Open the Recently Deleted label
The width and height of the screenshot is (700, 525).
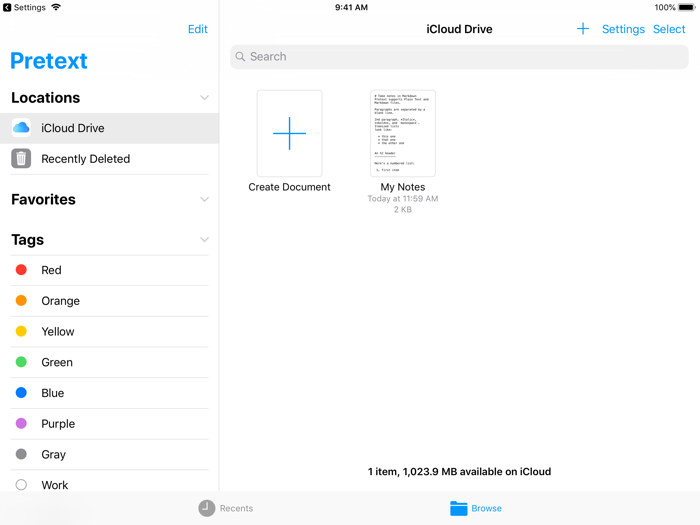(86, 159)
